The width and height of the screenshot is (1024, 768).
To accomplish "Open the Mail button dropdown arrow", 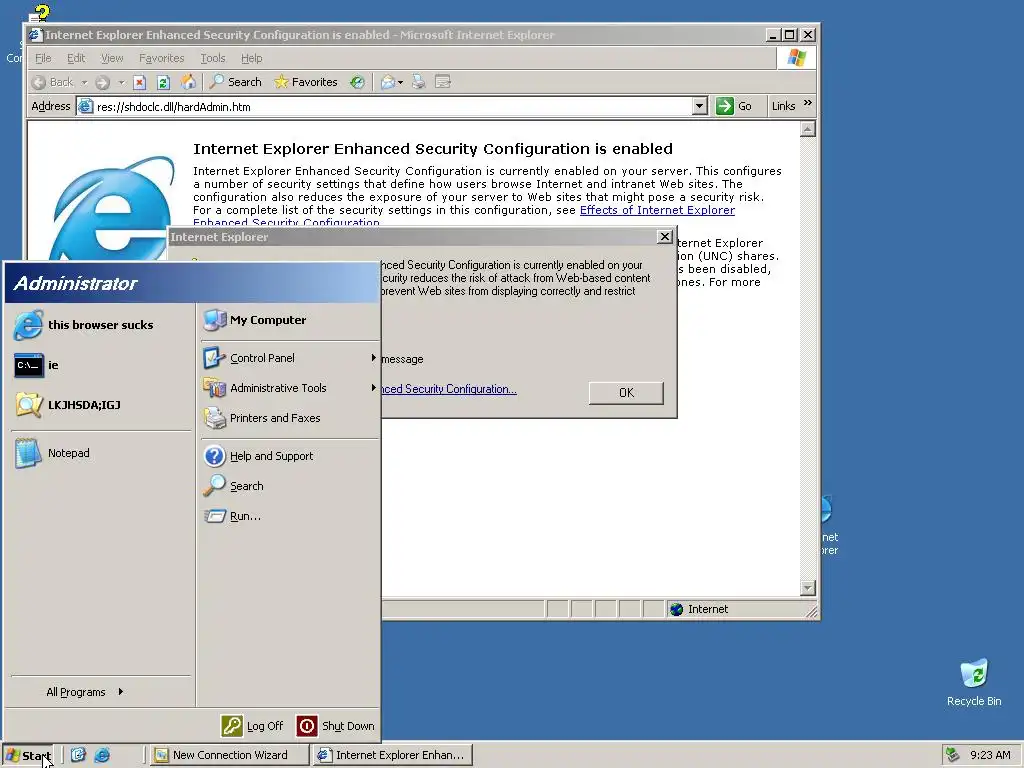I will click(x=400, y=83).
